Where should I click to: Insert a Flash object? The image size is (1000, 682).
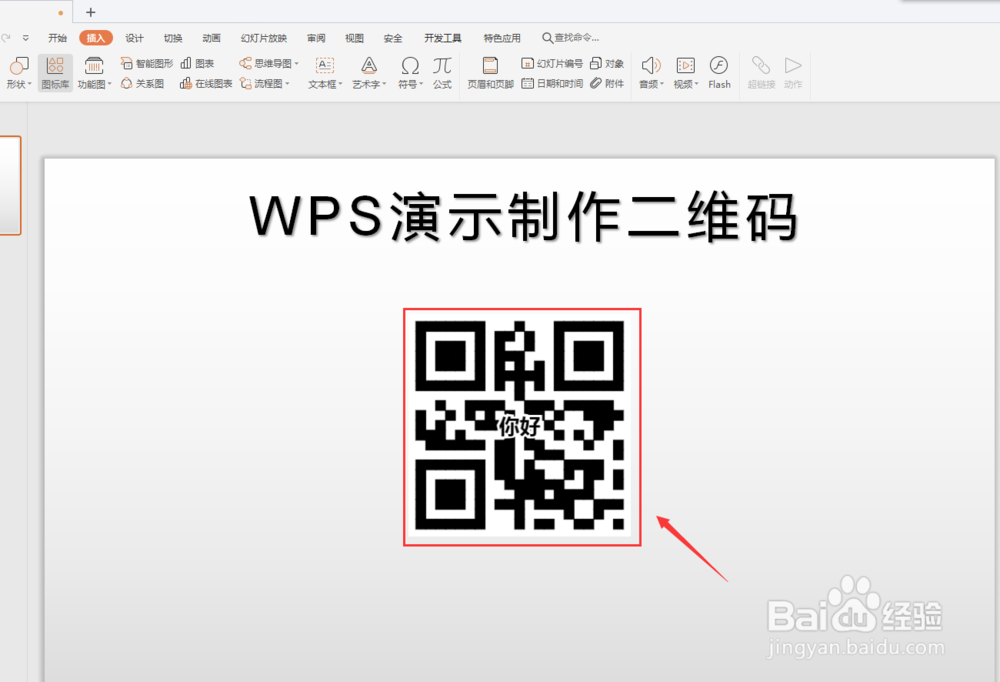click(719, 72)
